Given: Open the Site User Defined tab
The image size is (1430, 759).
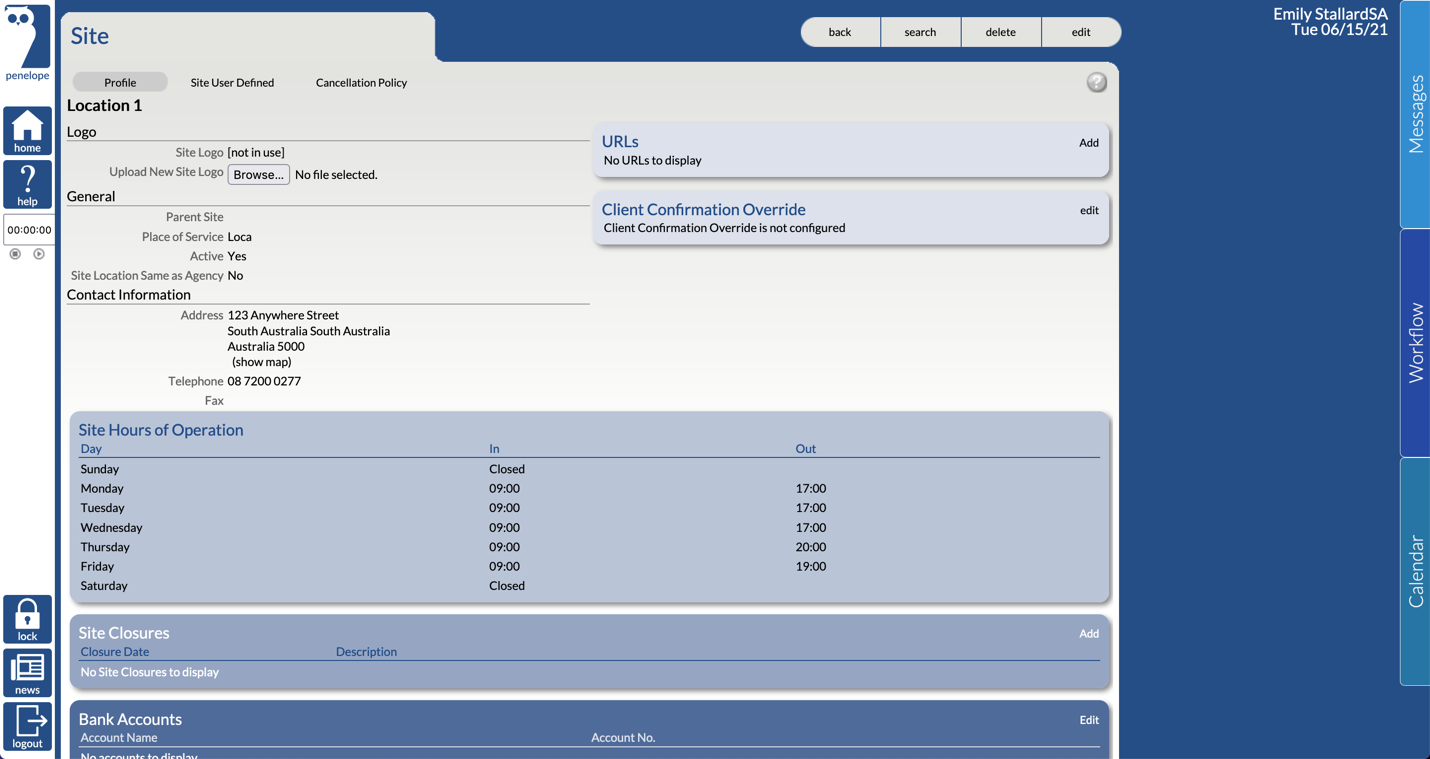Looking at the screenshot, I should [232, 82].
